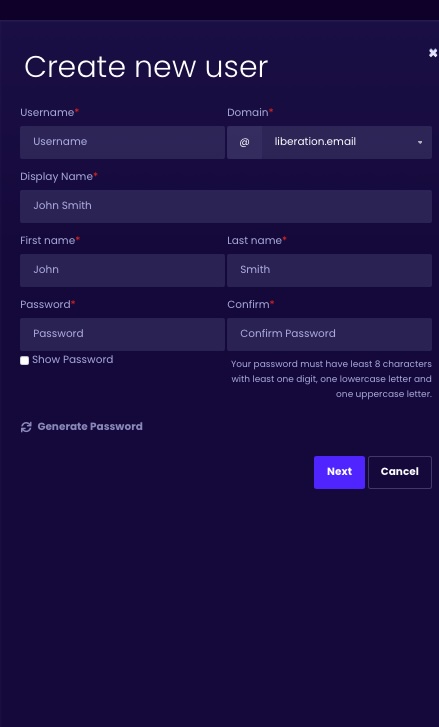Open the liberation.email domain selector

coord(347,142)
